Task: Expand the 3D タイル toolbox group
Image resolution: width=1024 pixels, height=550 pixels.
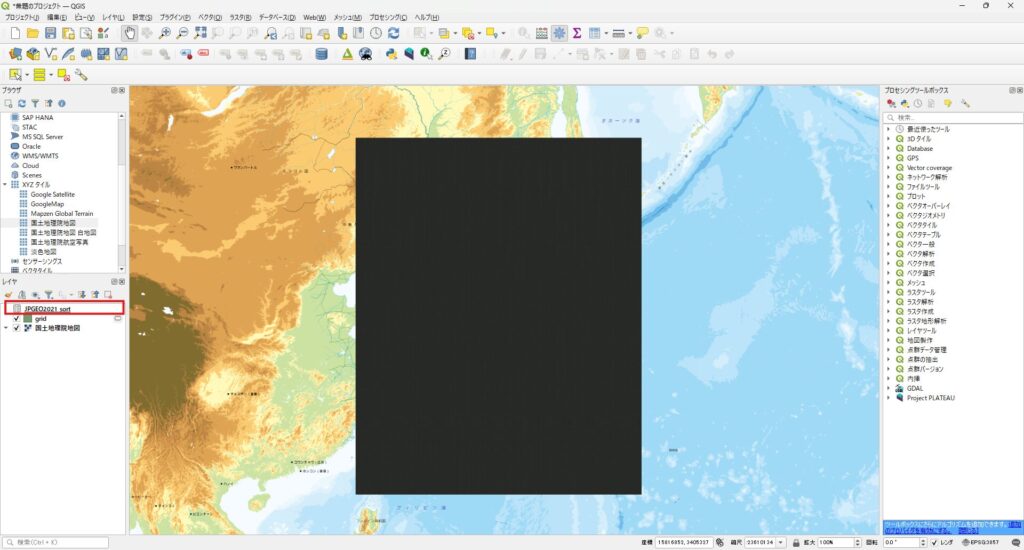Action: point(888,138)
